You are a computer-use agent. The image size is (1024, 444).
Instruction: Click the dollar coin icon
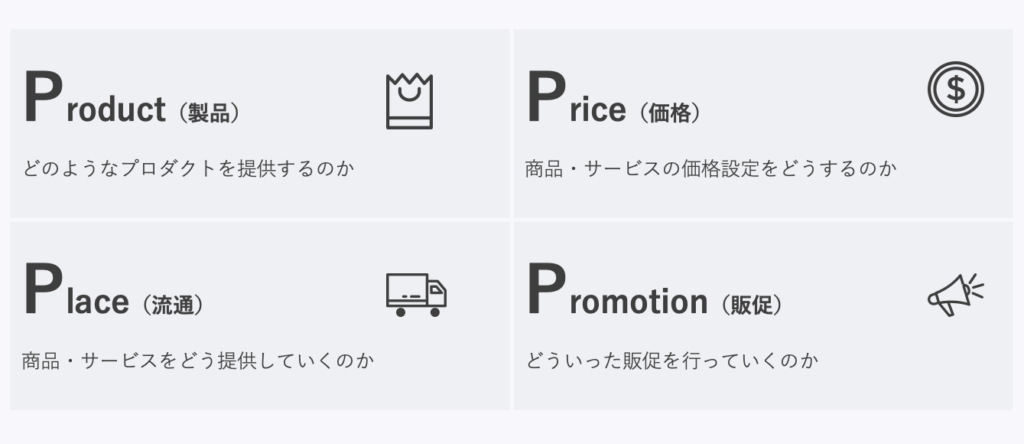[x=955, y=89]
